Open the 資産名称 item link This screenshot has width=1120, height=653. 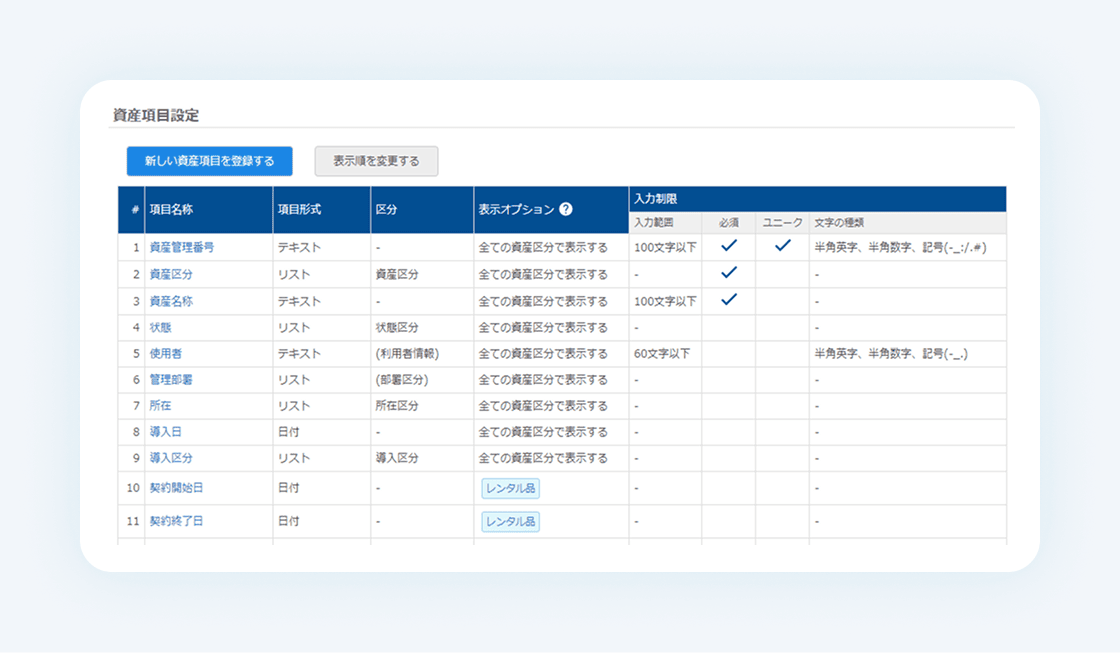[171, 301]
